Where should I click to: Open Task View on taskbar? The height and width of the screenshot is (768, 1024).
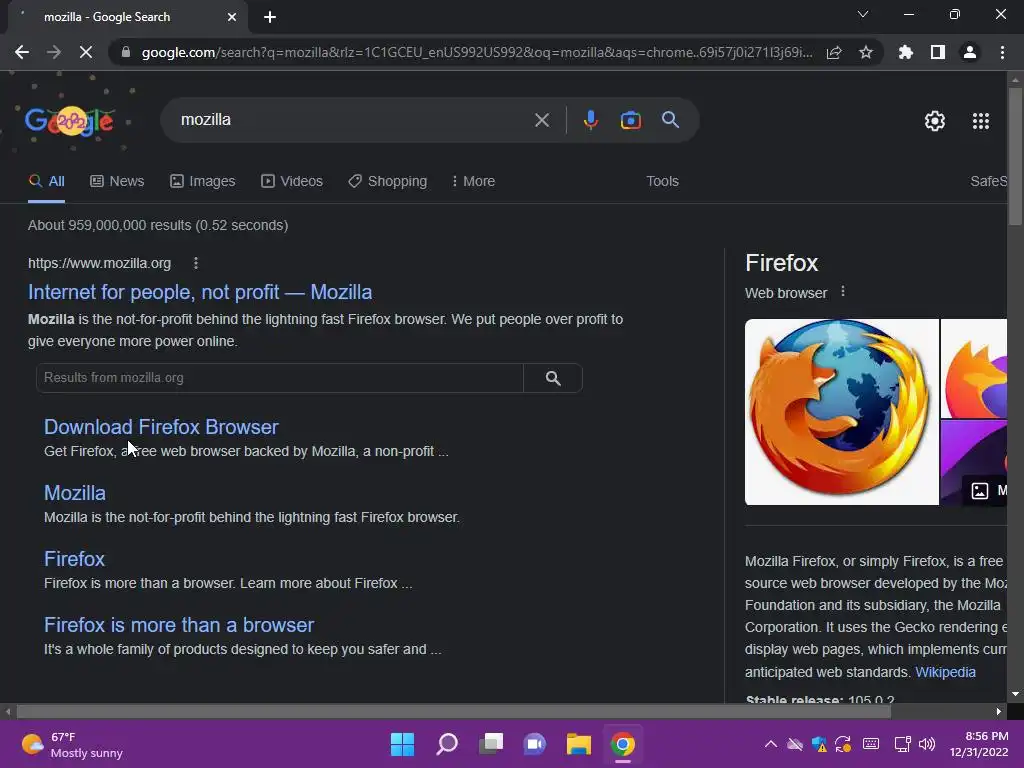pyautogui.click(x=491, y=744)
